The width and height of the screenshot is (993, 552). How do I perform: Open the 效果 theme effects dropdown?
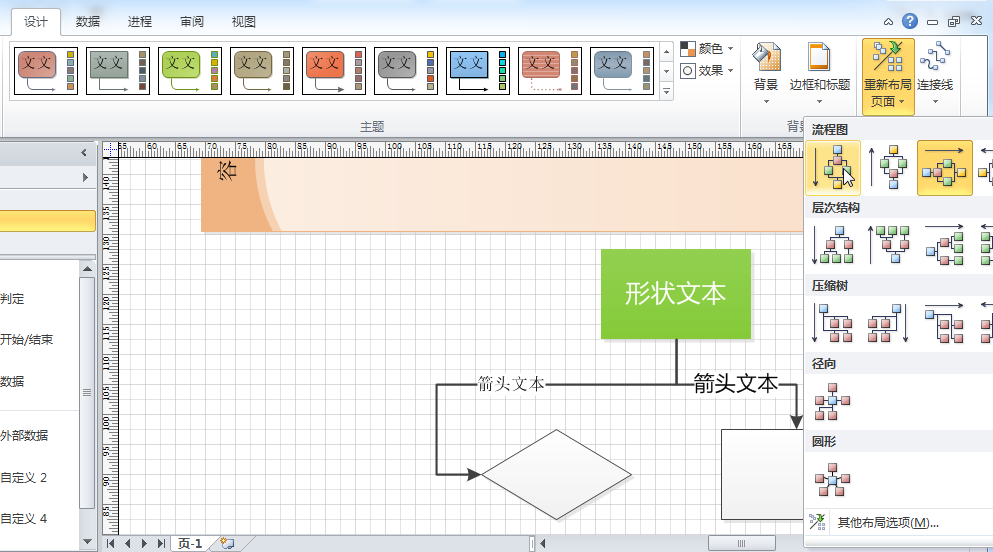pos(707,71)
